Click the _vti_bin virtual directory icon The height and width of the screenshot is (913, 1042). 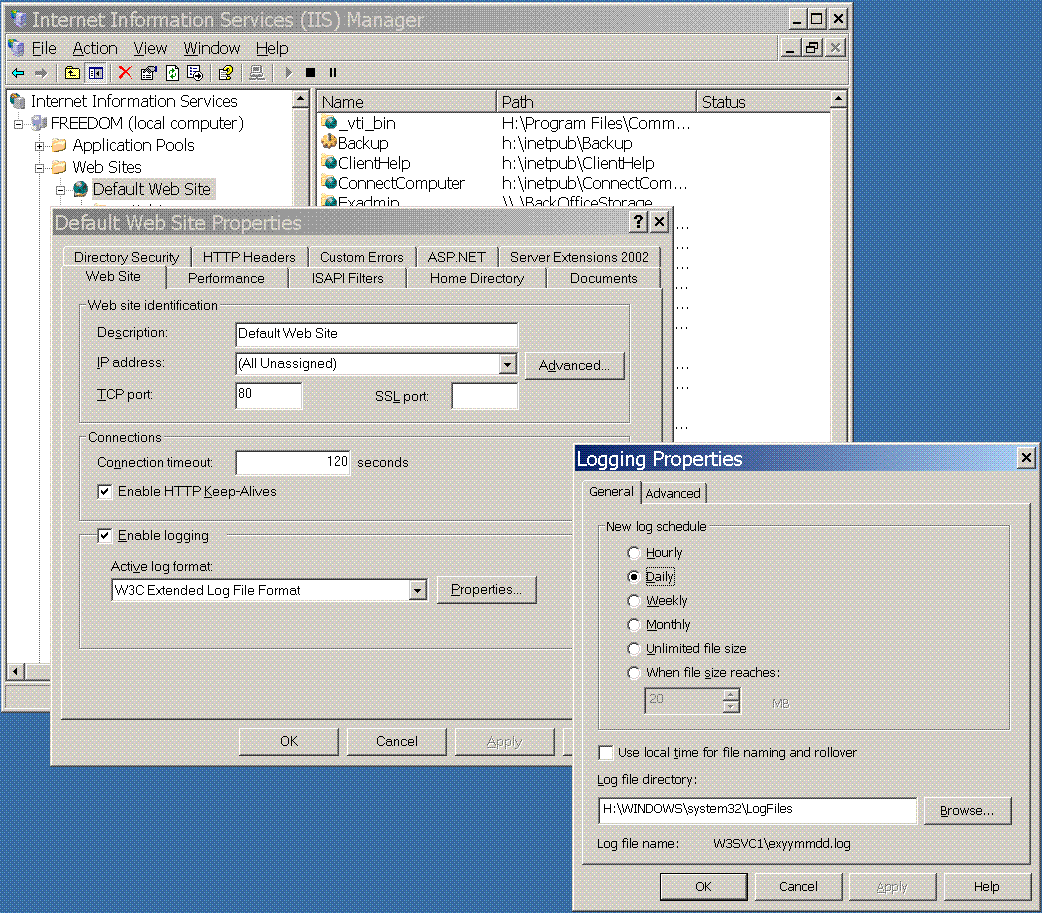pos(330,122)
